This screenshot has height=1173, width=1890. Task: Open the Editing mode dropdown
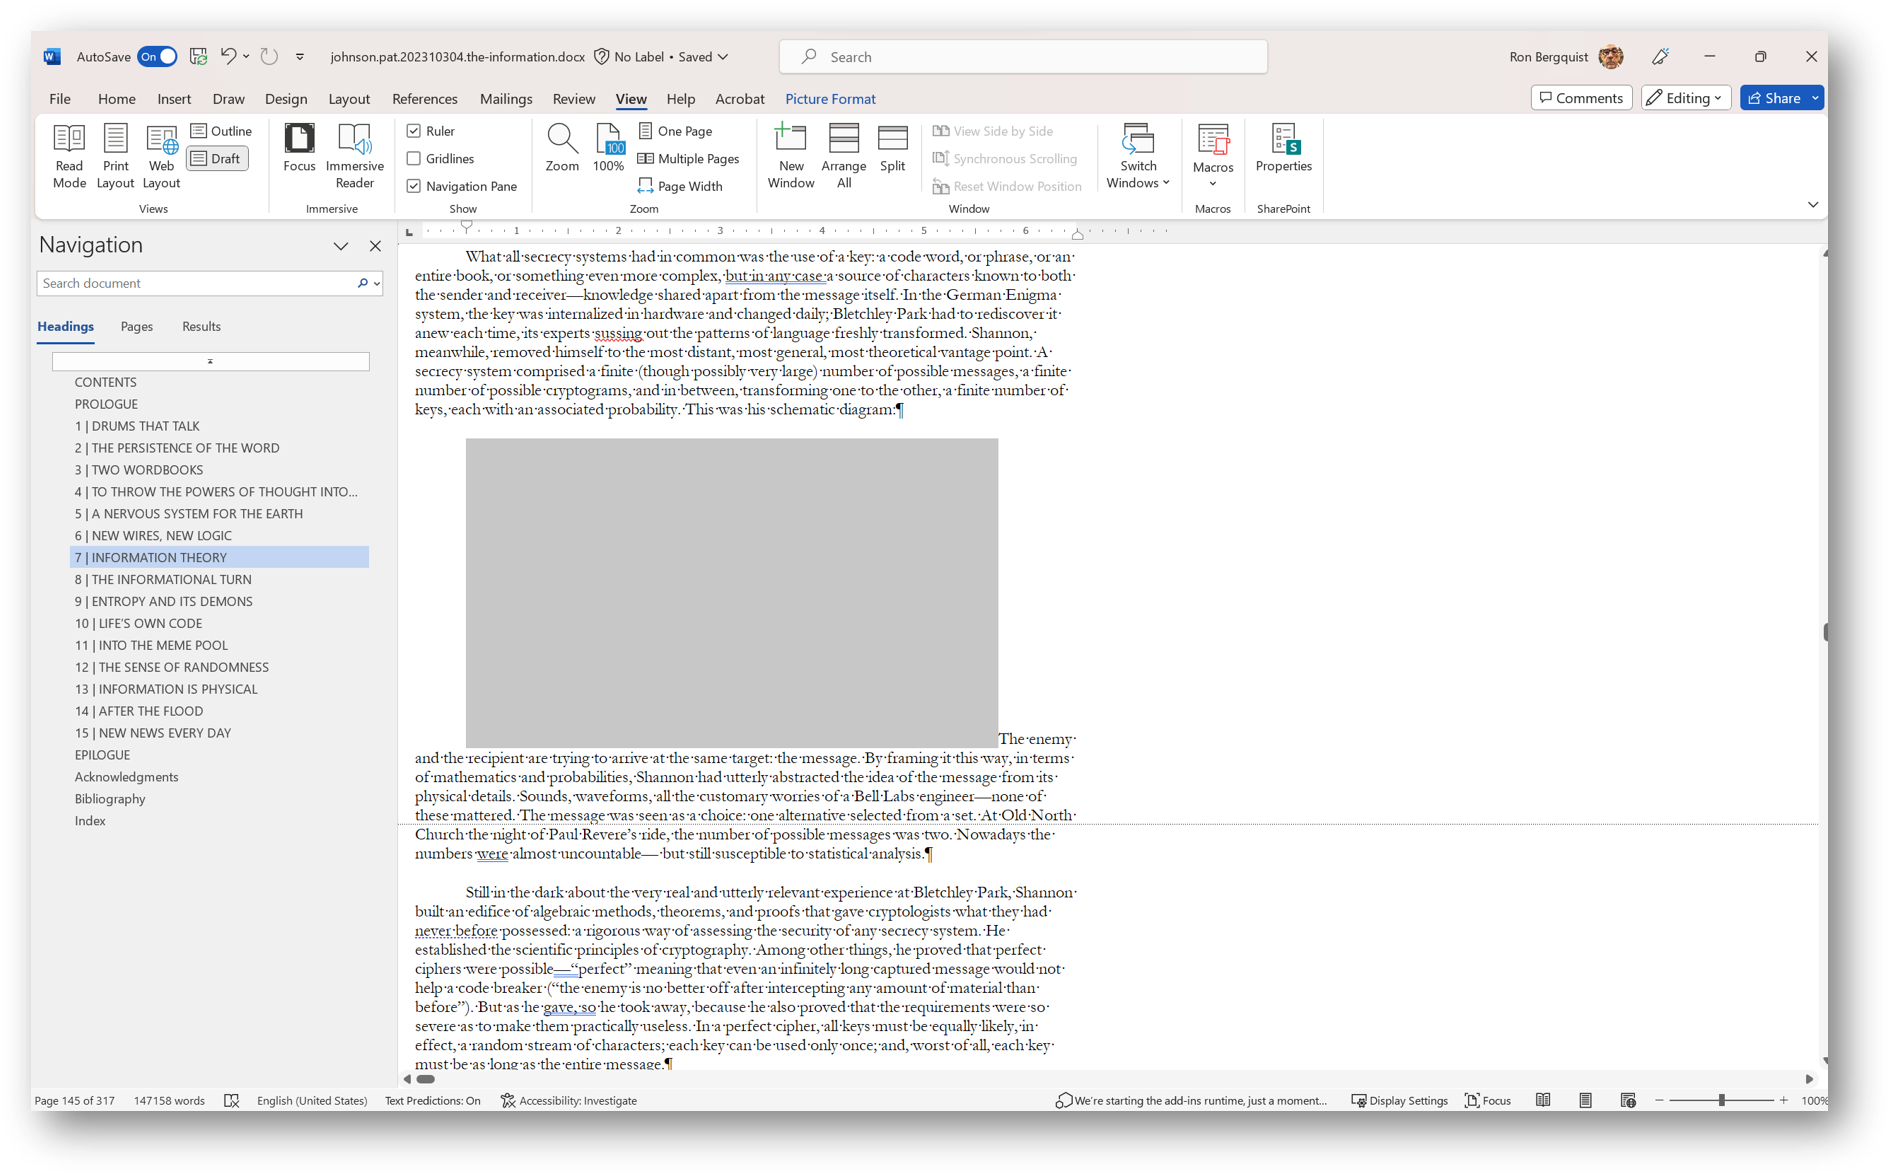(1685, 98)
